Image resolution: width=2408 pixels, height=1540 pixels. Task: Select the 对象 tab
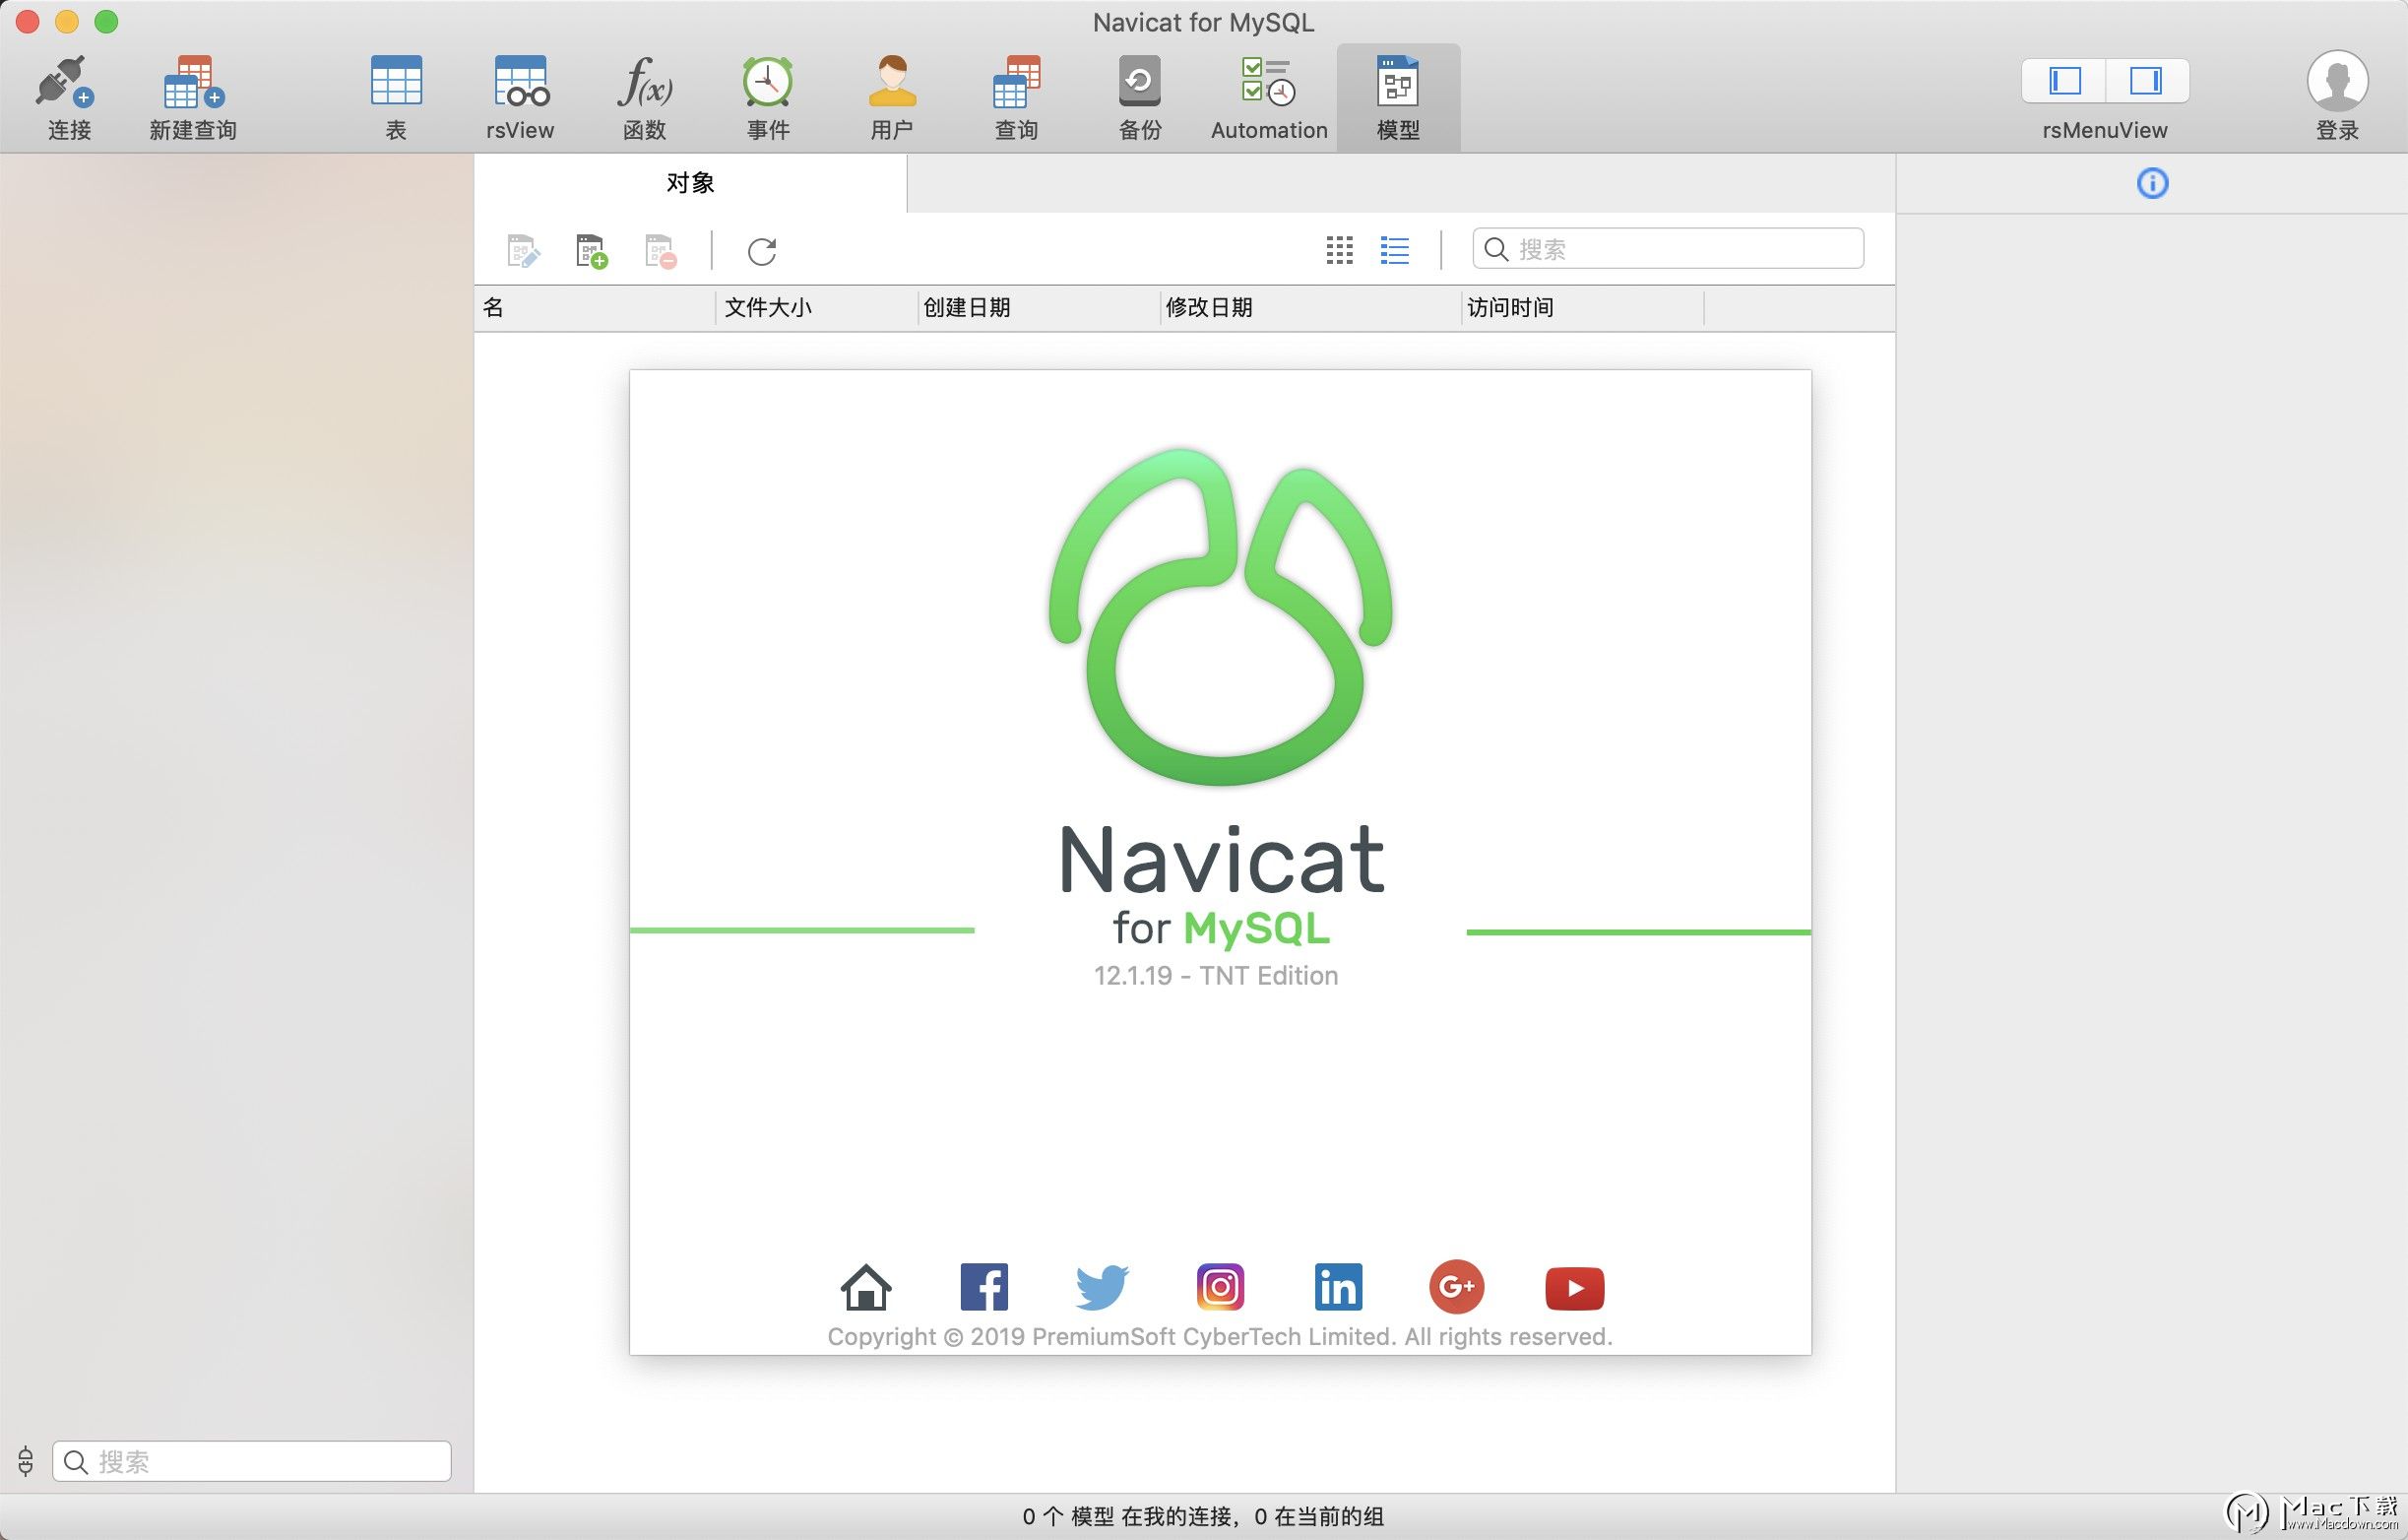coord(690,183)
